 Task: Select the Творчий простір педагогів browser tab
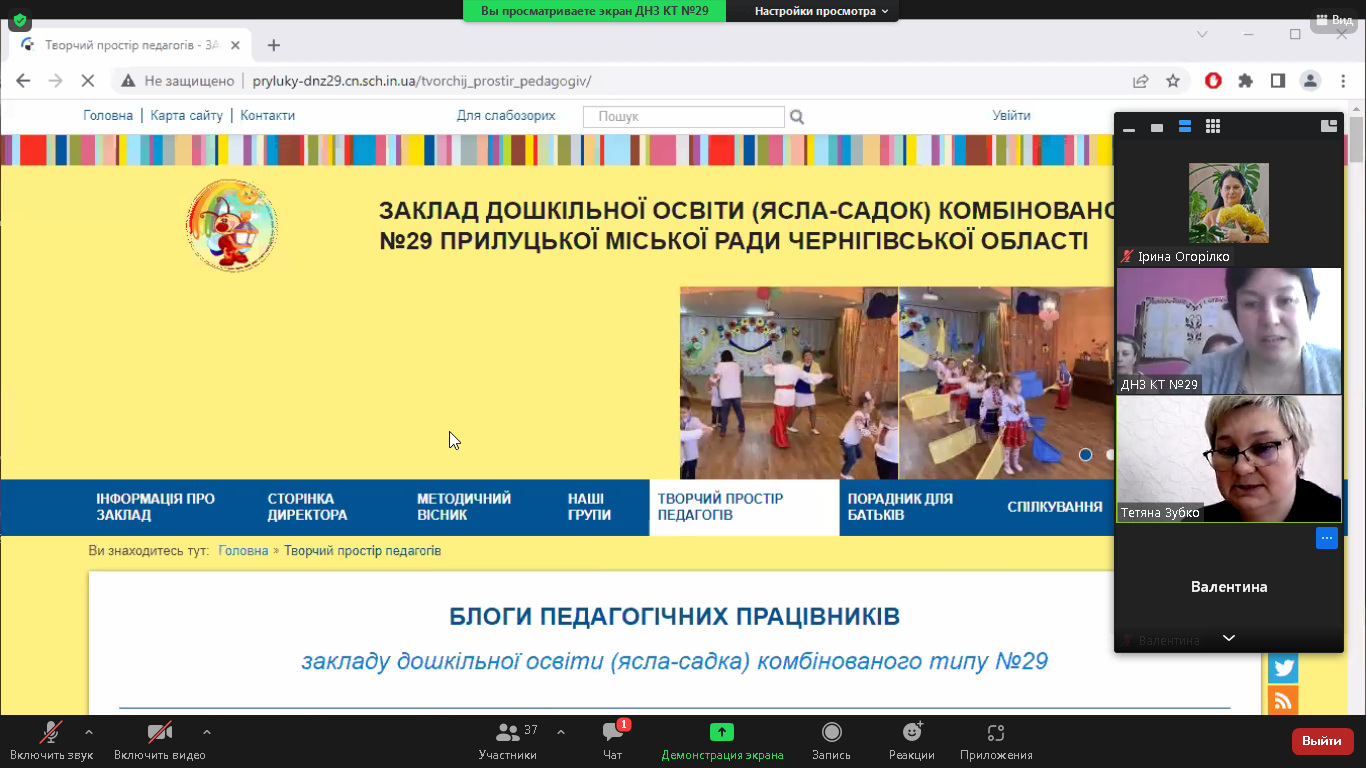(130, 45)
